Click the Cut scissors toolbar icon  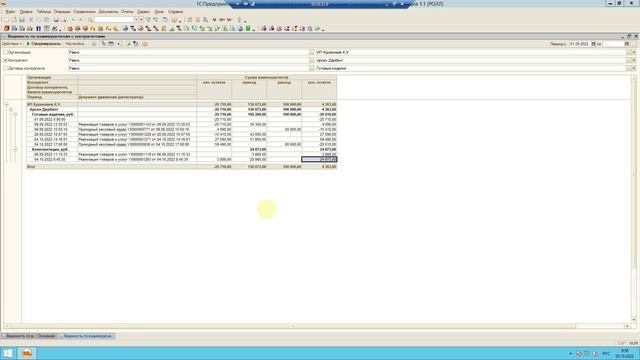click(31, 20)
